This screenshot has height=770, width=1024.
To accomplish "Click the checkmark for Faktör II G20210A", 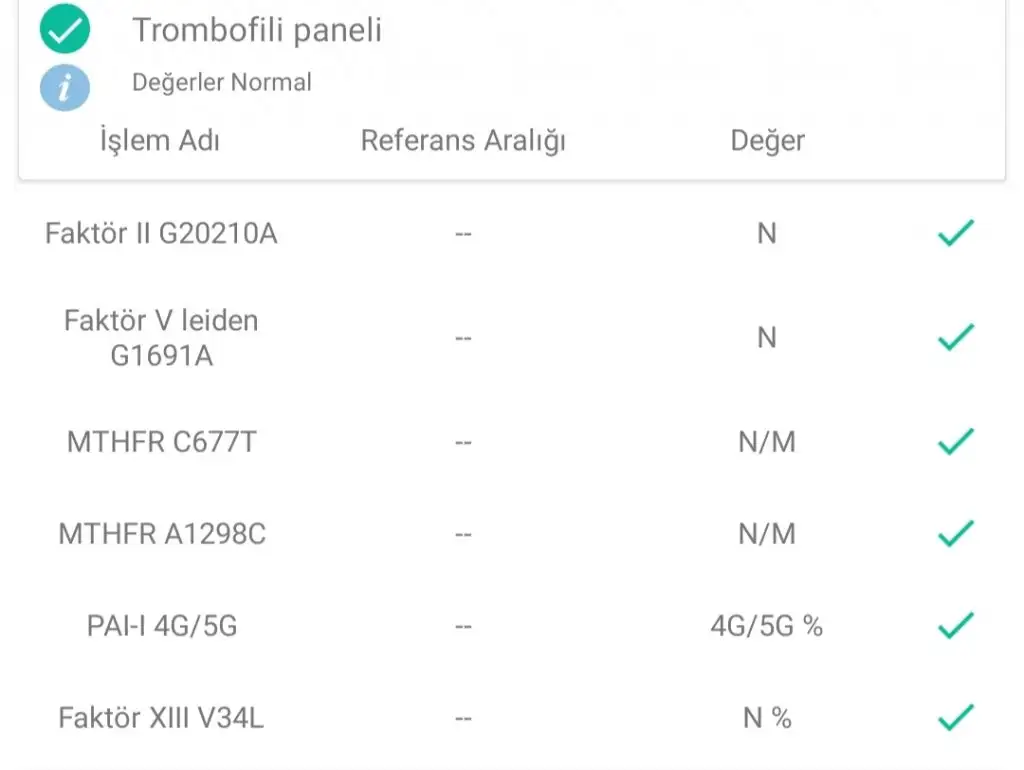I will pyautogui.click(x=955, y=234).
